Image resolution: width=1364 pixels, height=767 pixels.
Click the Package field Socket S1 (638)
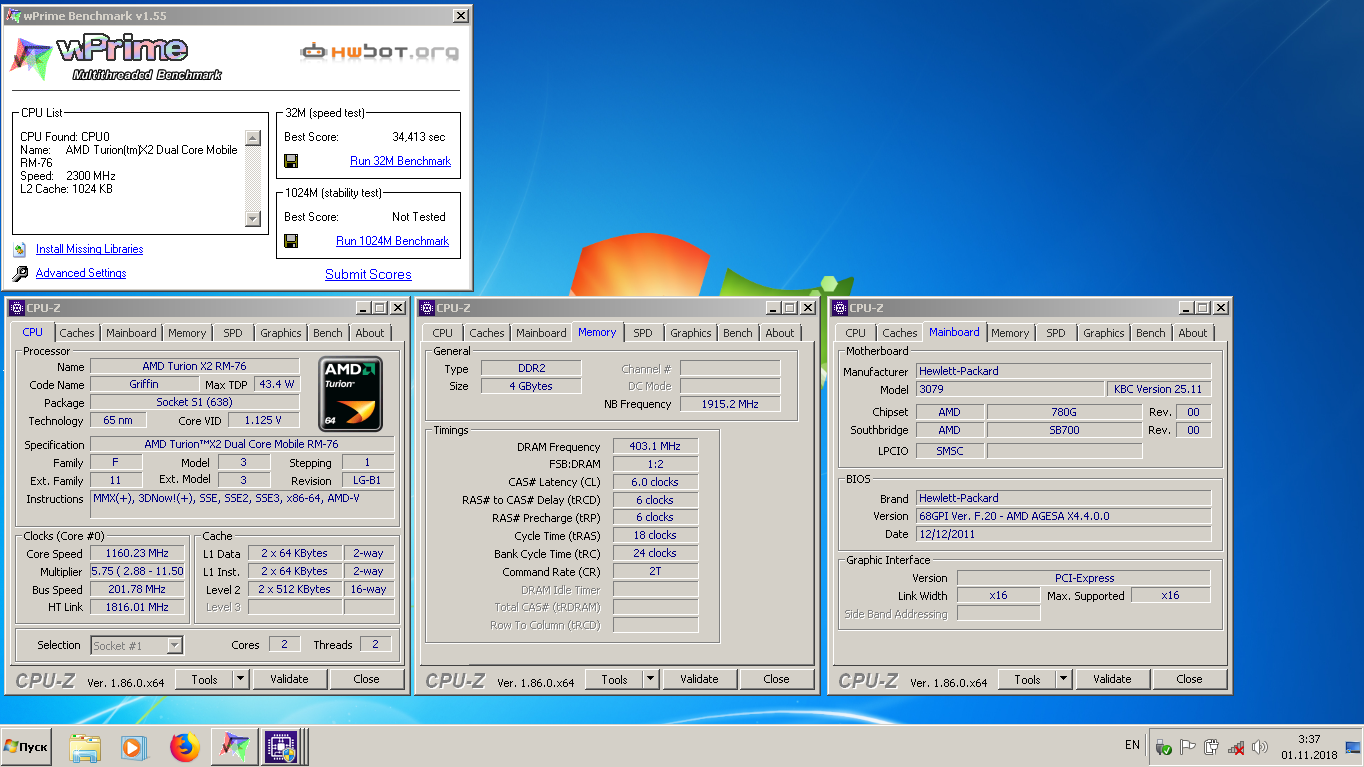(x=194, y=402)
